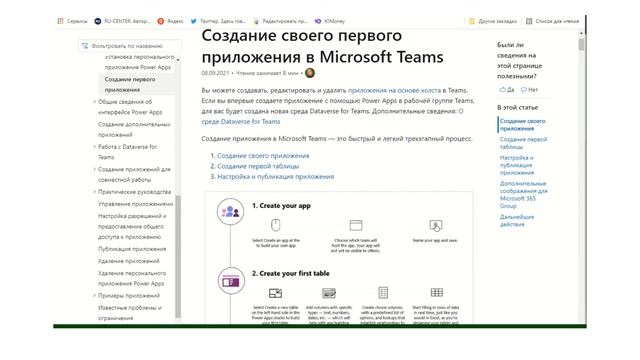
Task: Click the Нет feedback button
Action: tap(529, 89)
